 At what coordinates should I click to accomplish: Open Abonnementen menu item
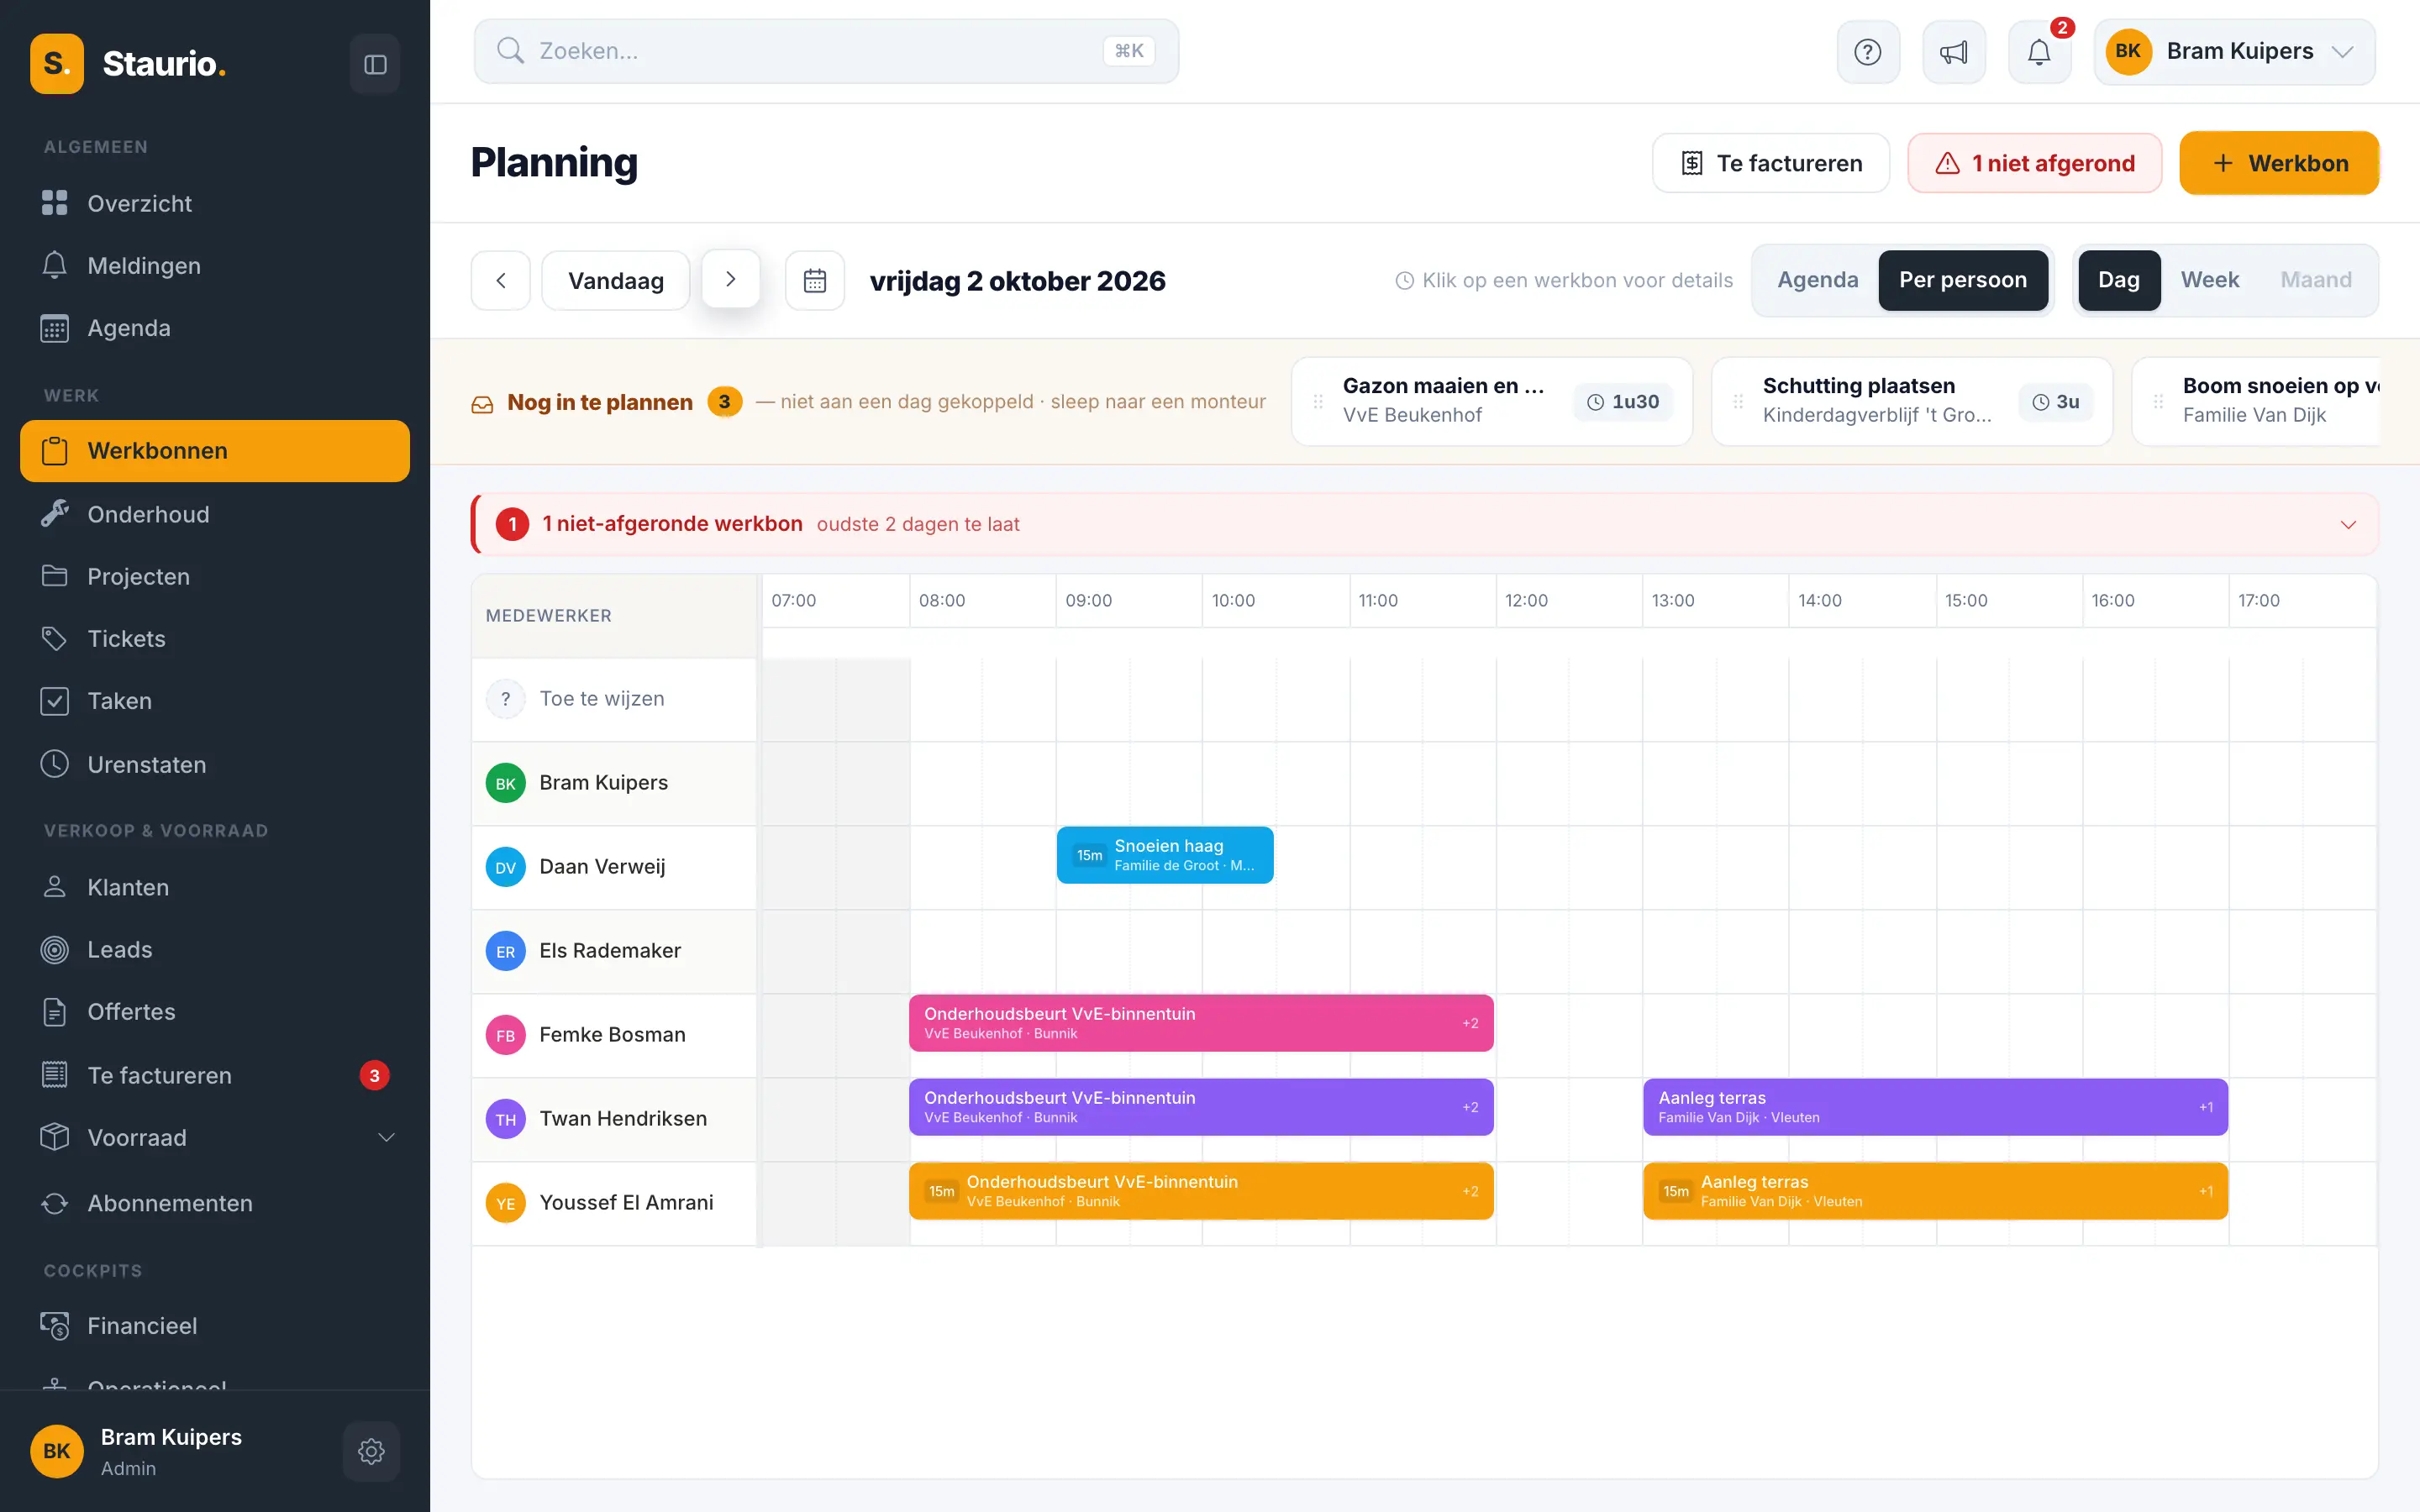point(215,1203)
